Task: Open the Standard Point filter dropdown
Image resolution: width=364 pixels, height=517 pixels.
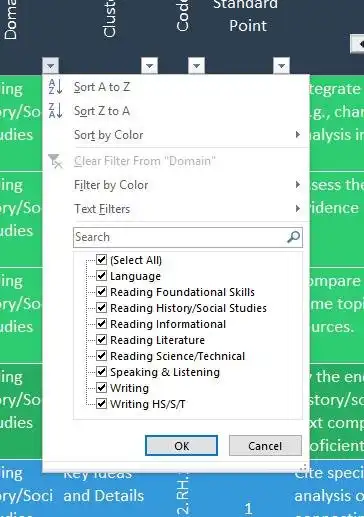Action: [281, 66]
